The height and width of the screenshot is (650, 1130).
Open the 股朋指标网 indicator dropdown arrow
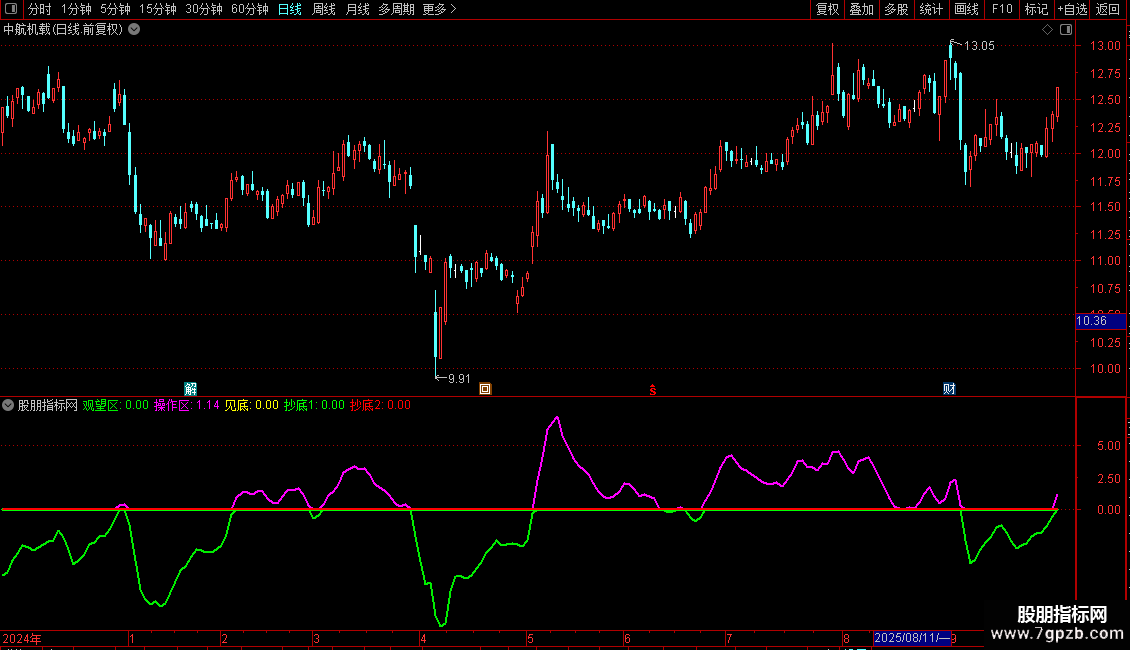8,405
